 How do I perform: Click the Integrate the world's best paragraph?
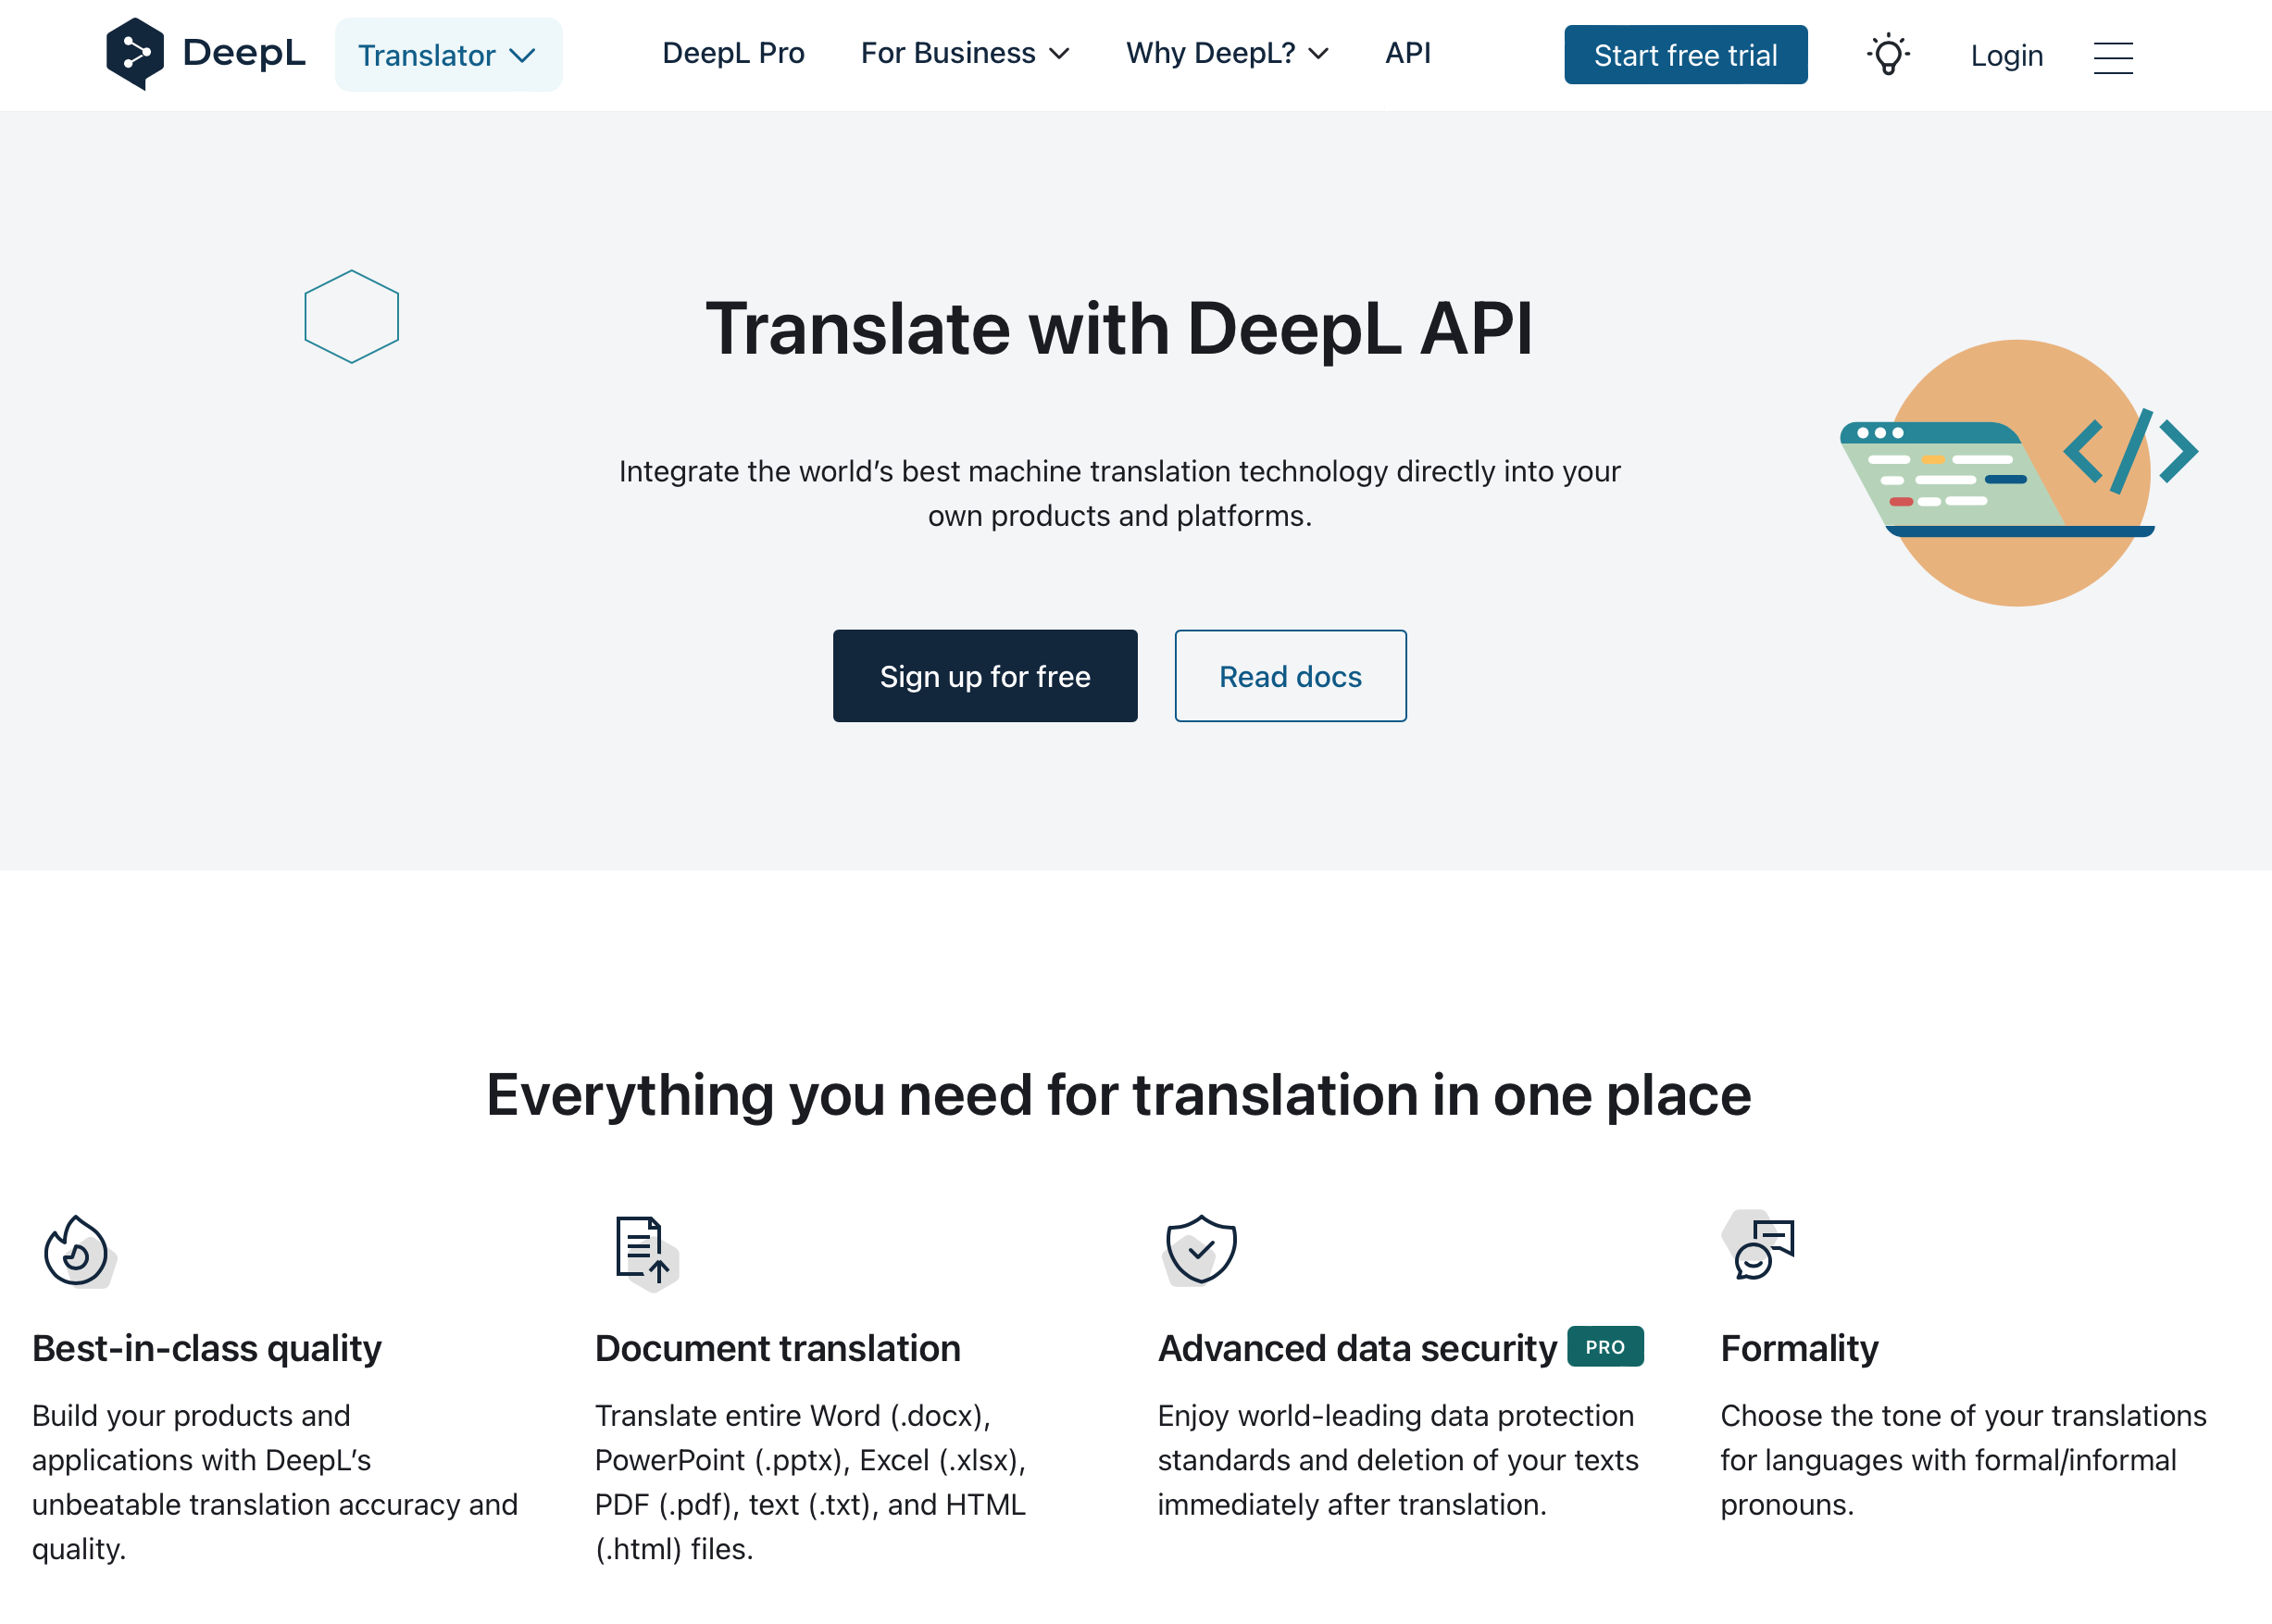1119,493
